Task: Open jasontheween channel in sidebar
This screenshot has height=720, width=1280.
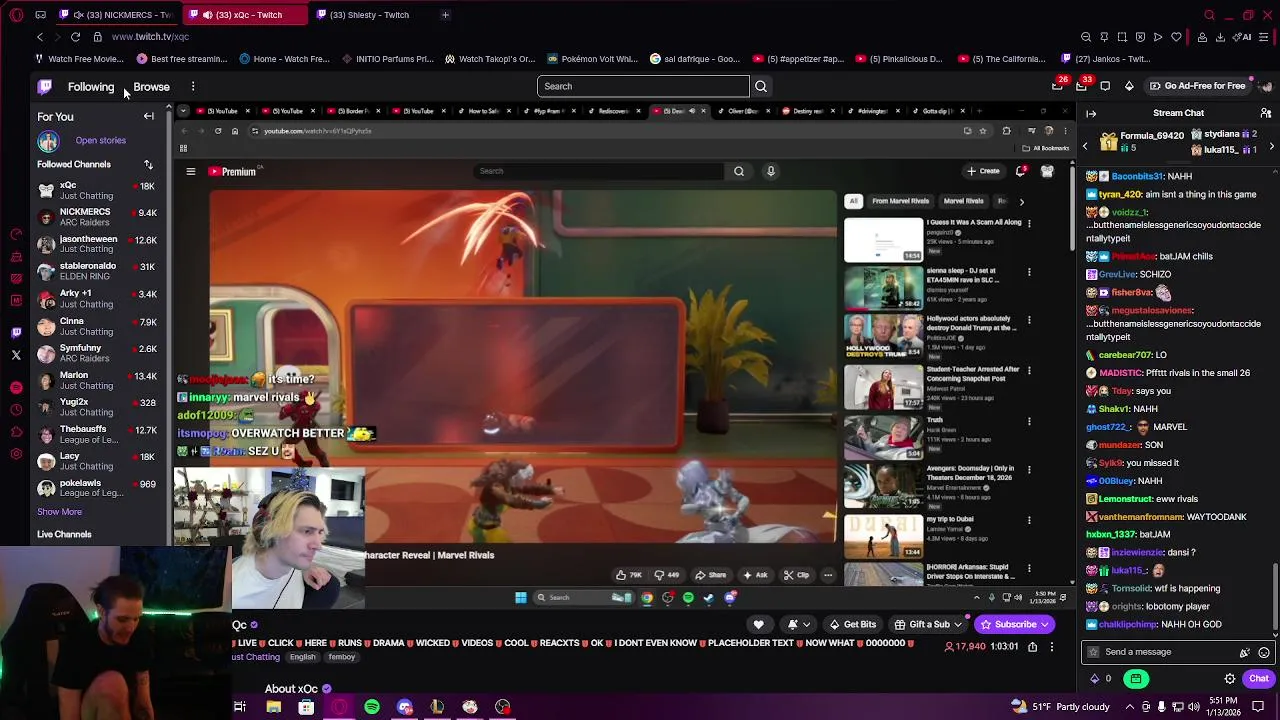Action: 97,244
